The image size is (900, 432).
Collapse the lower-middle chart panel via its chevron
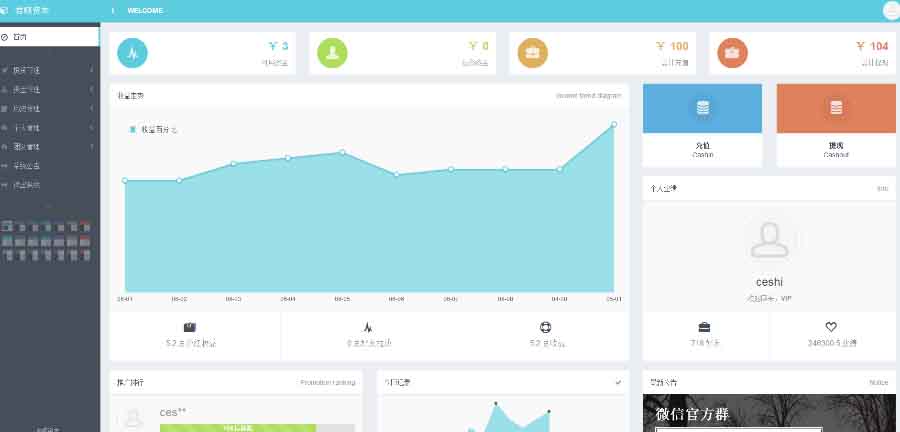[618, 382]
